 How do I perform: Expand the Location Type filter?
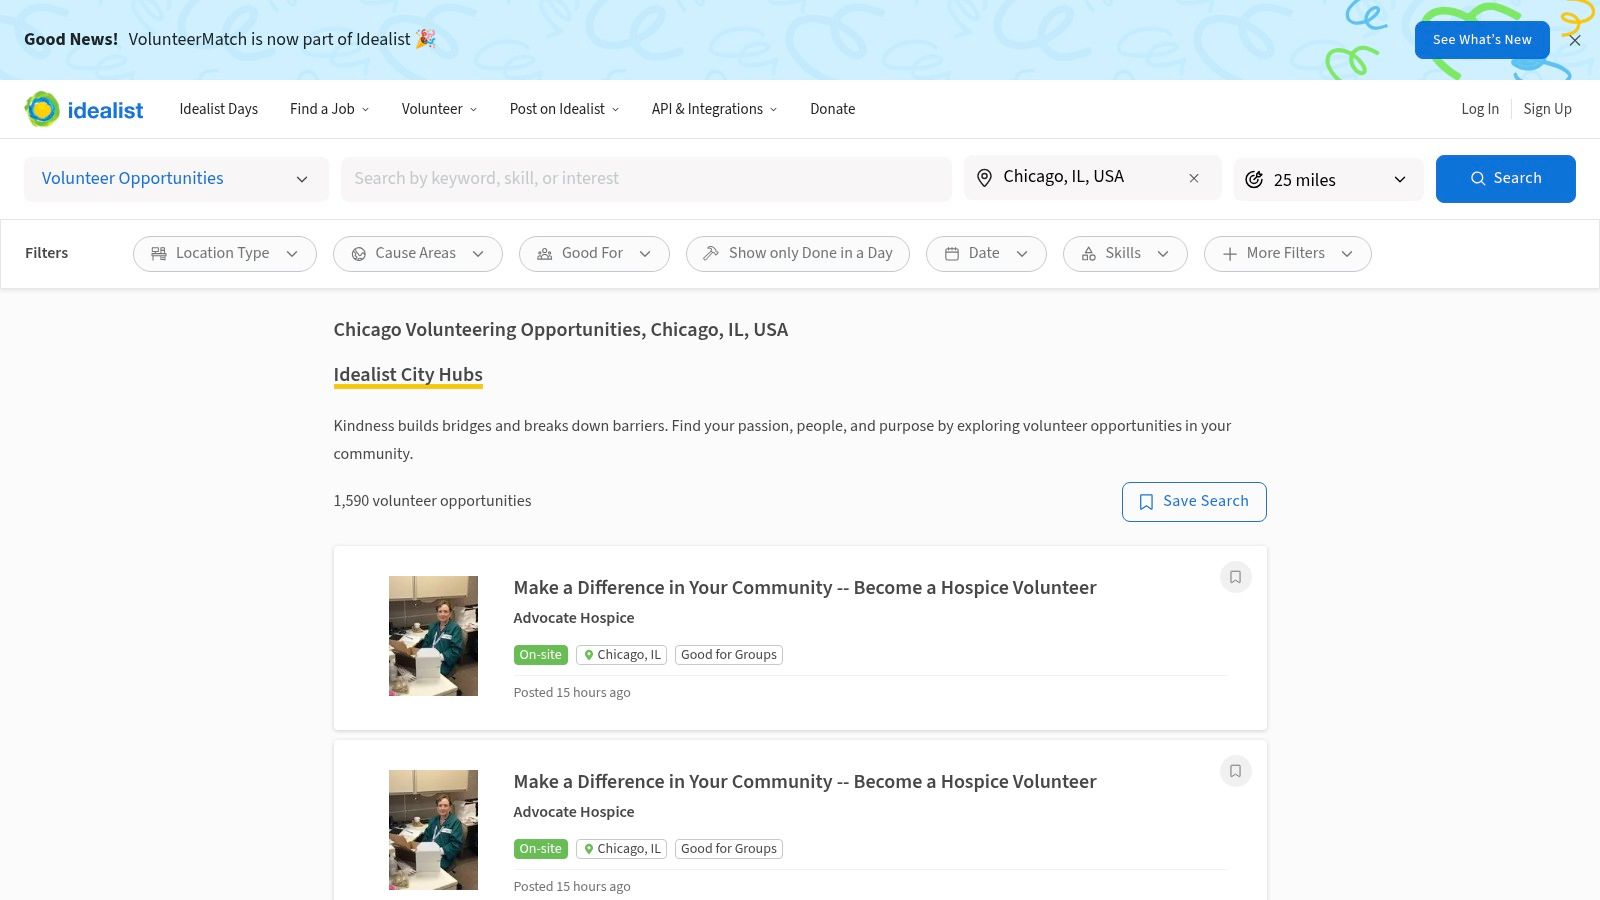(x=225, y=254)
